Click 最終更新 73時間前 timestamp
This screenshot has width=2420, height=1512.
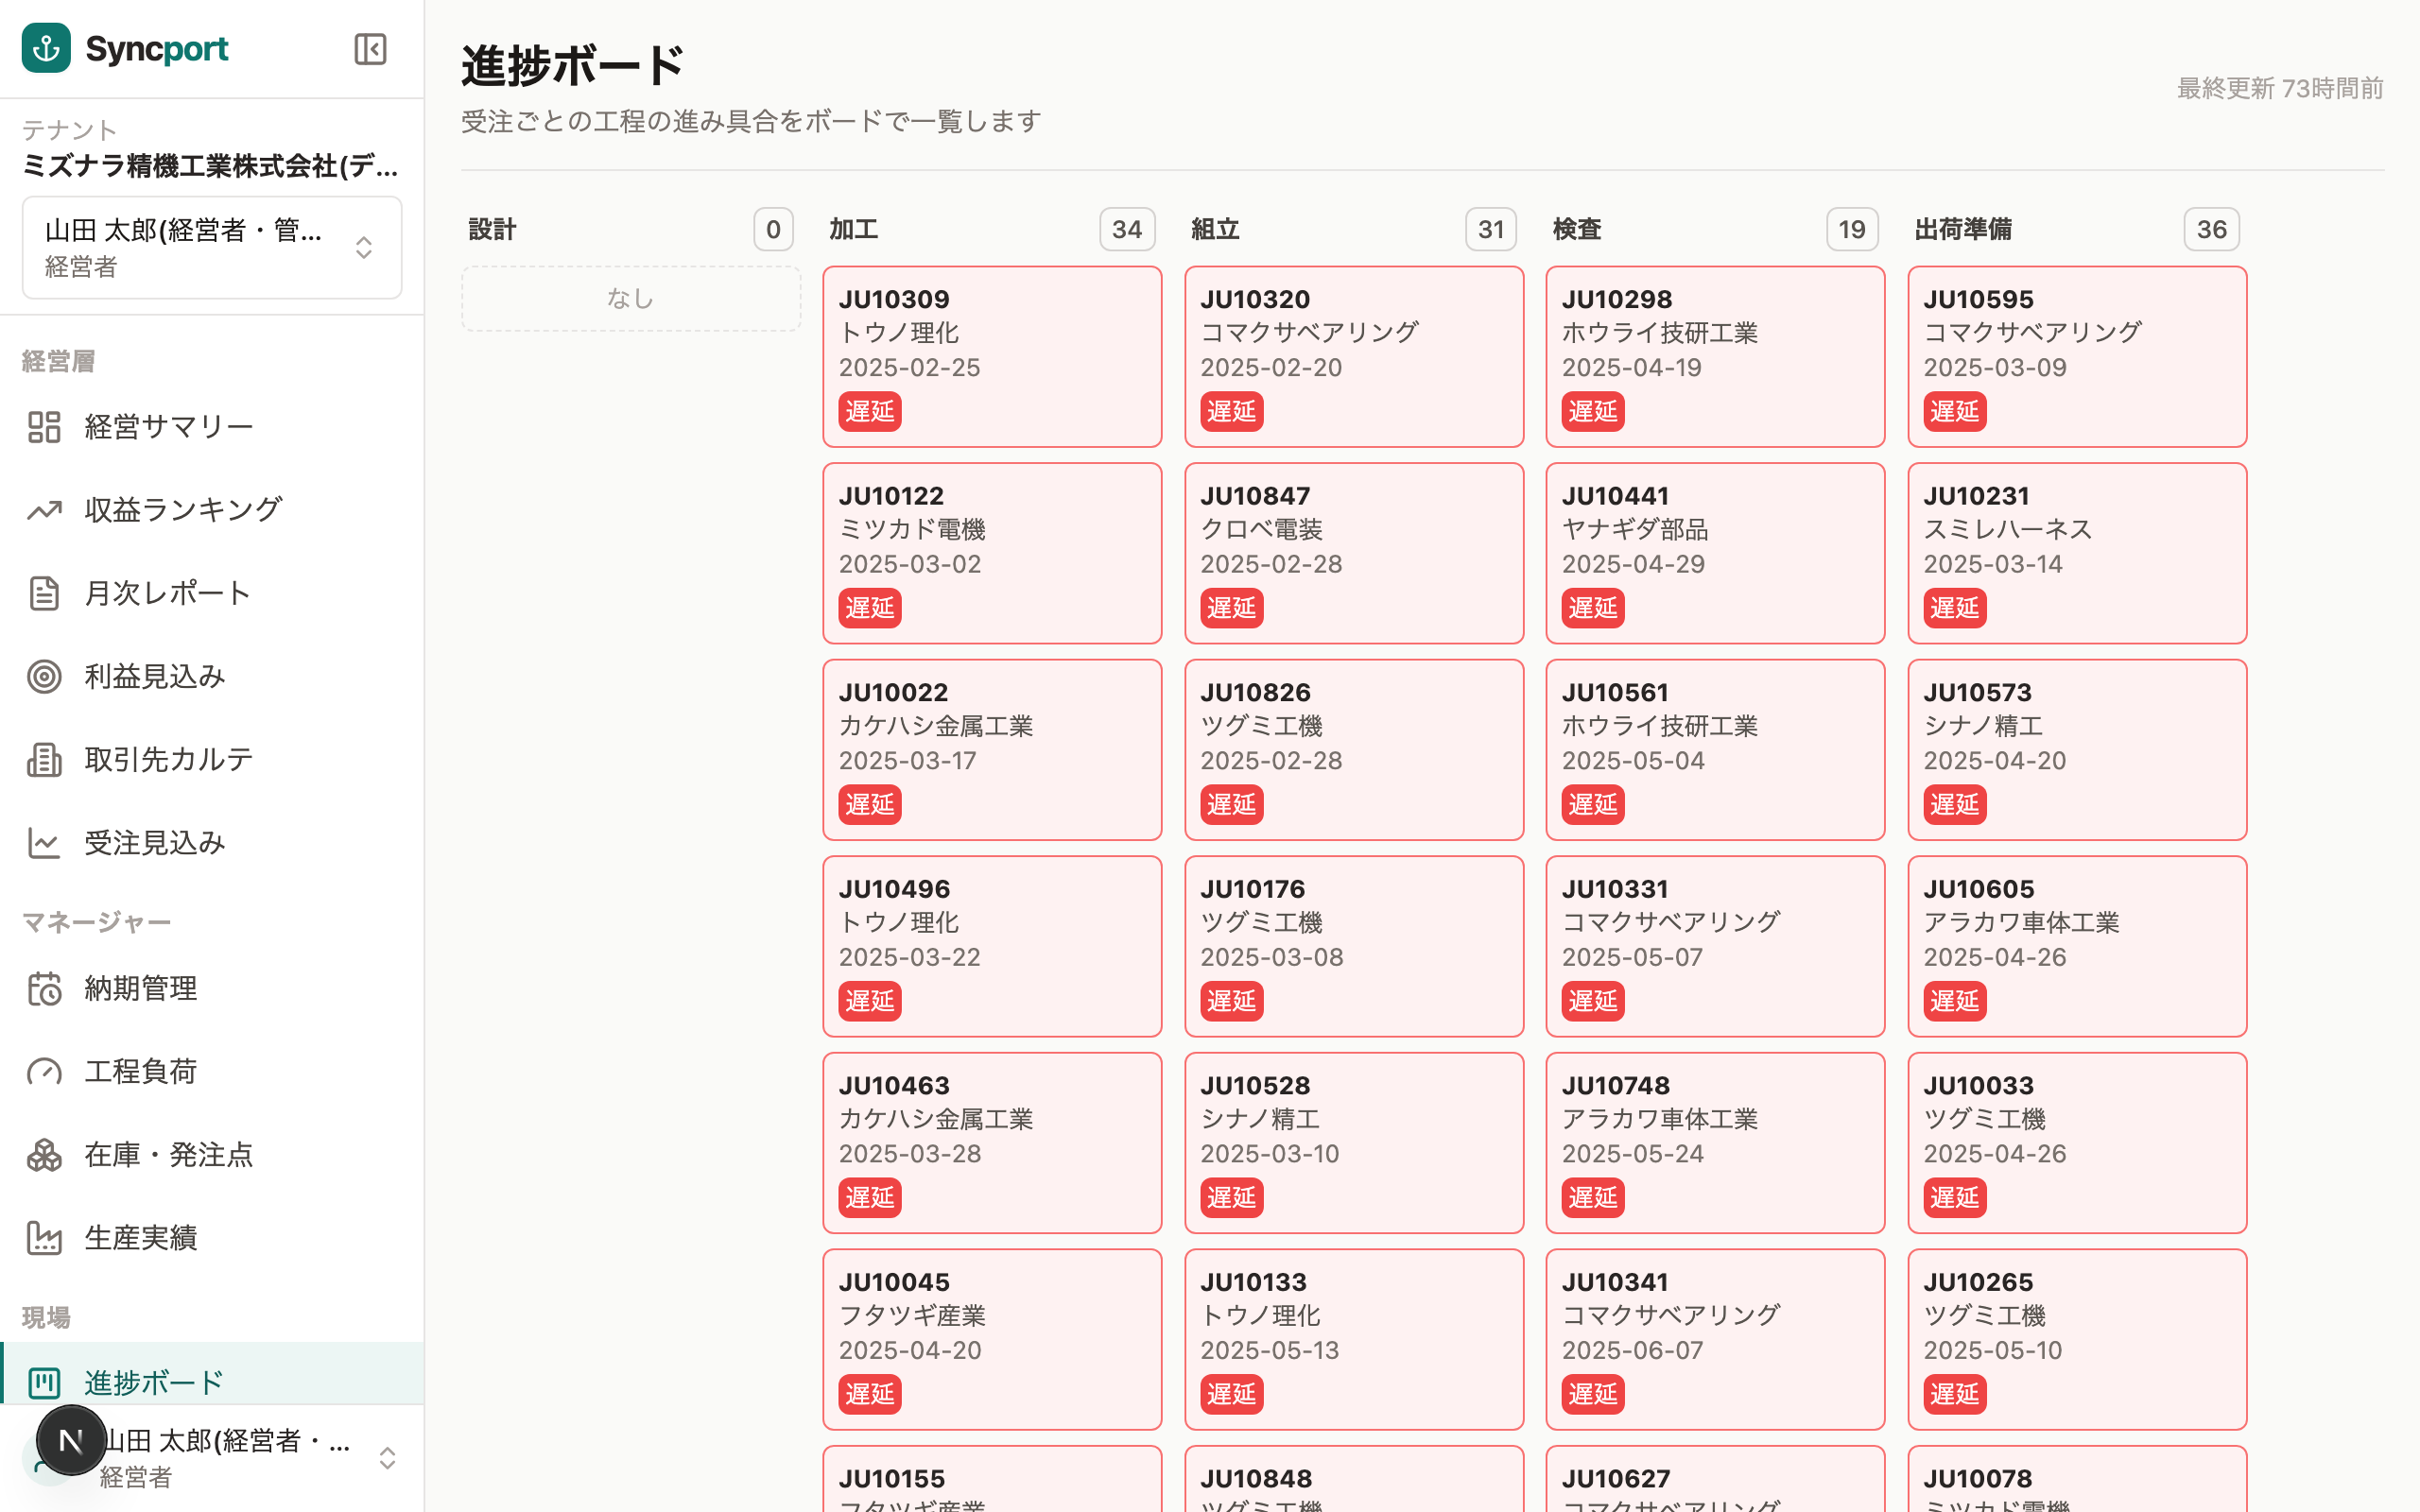tap(2280, 88)
